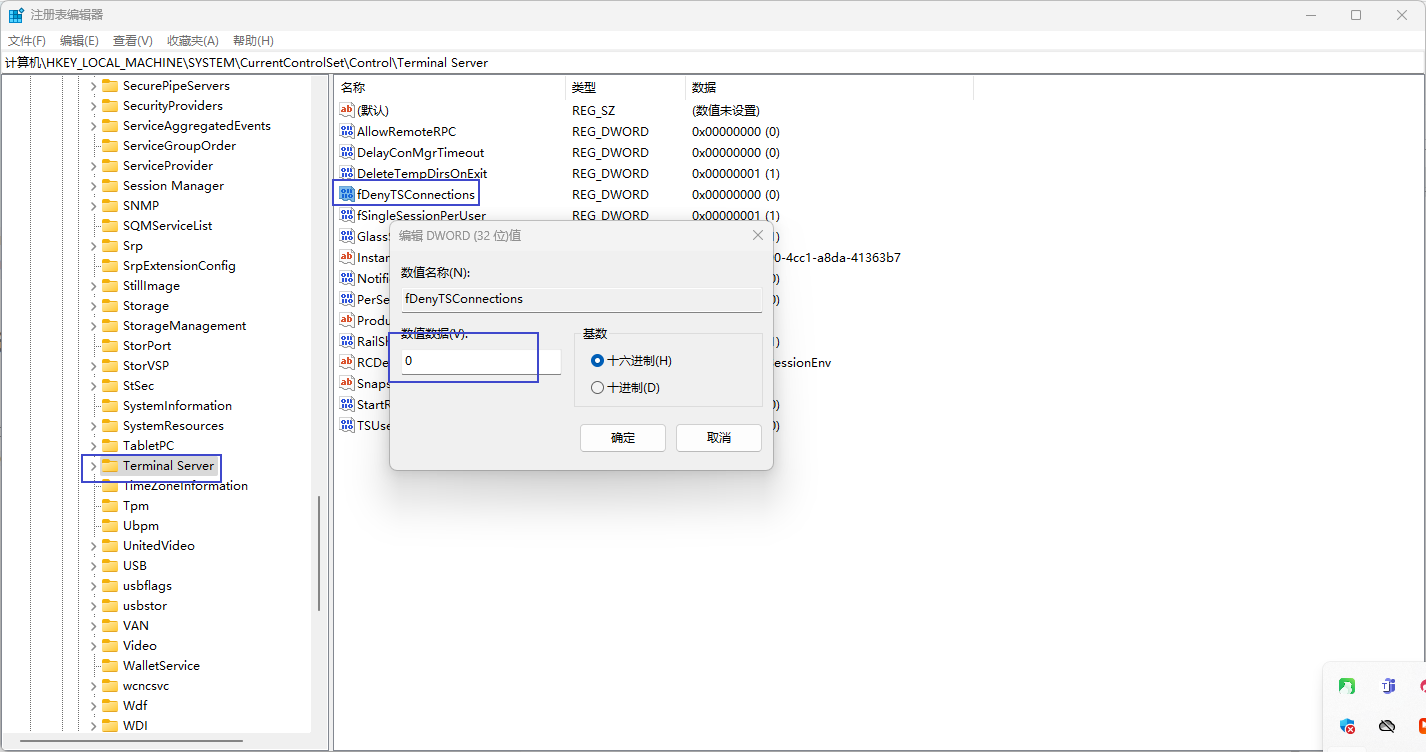Click the folder icon of SecurePipeServers key
This screenshot has height=752, width=1426.
click(110, 85)
